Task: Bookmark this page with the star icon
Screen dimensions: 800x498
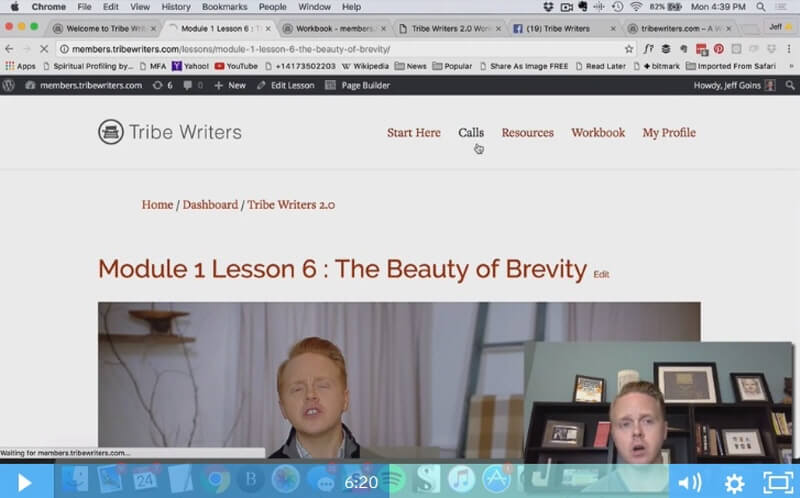Action: click(x=629, y=49)
